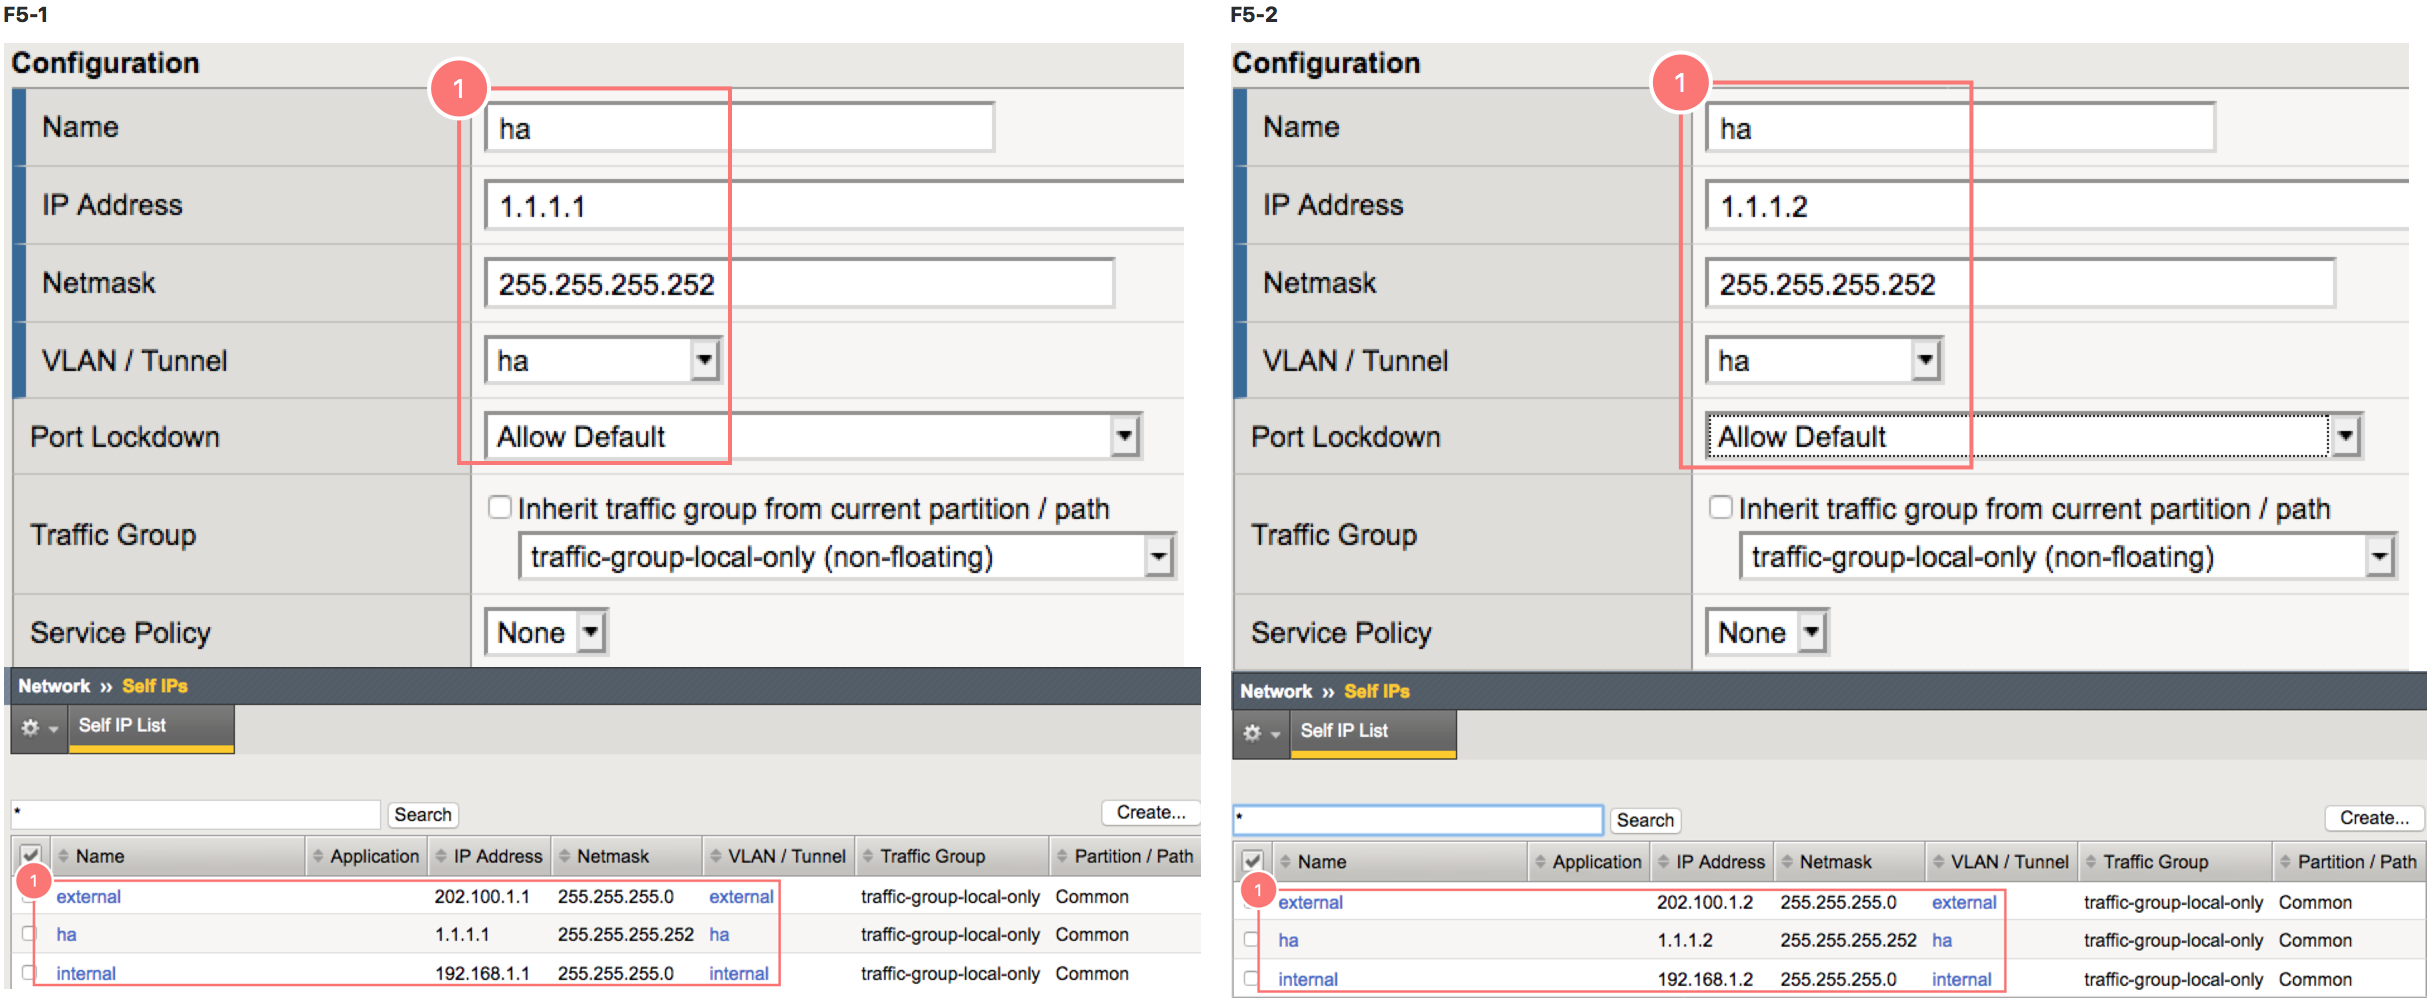Sort F5-1 list by IP Address icon

coord(440,856)
